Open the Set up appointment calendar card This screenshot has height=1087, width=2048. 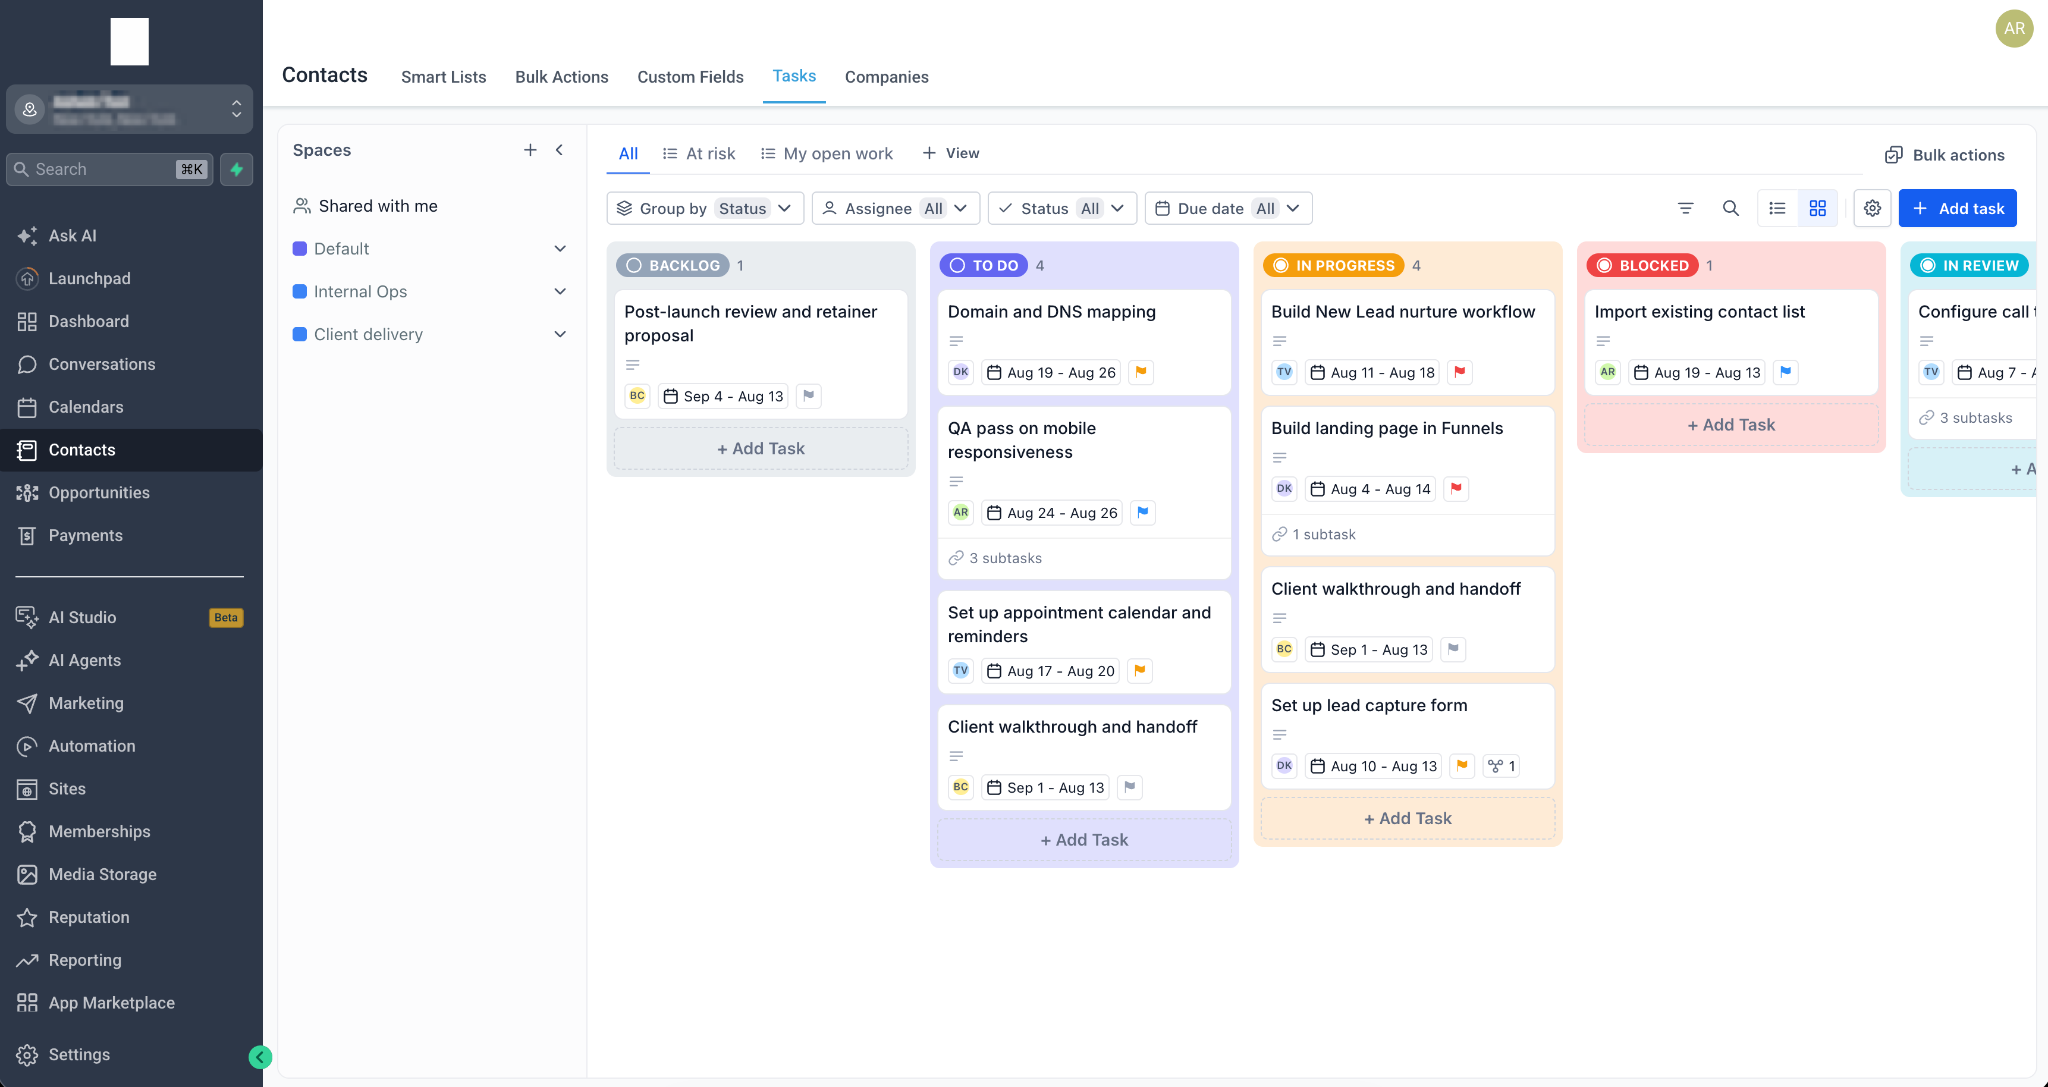pyautogui.click(x=1084, y=641)
